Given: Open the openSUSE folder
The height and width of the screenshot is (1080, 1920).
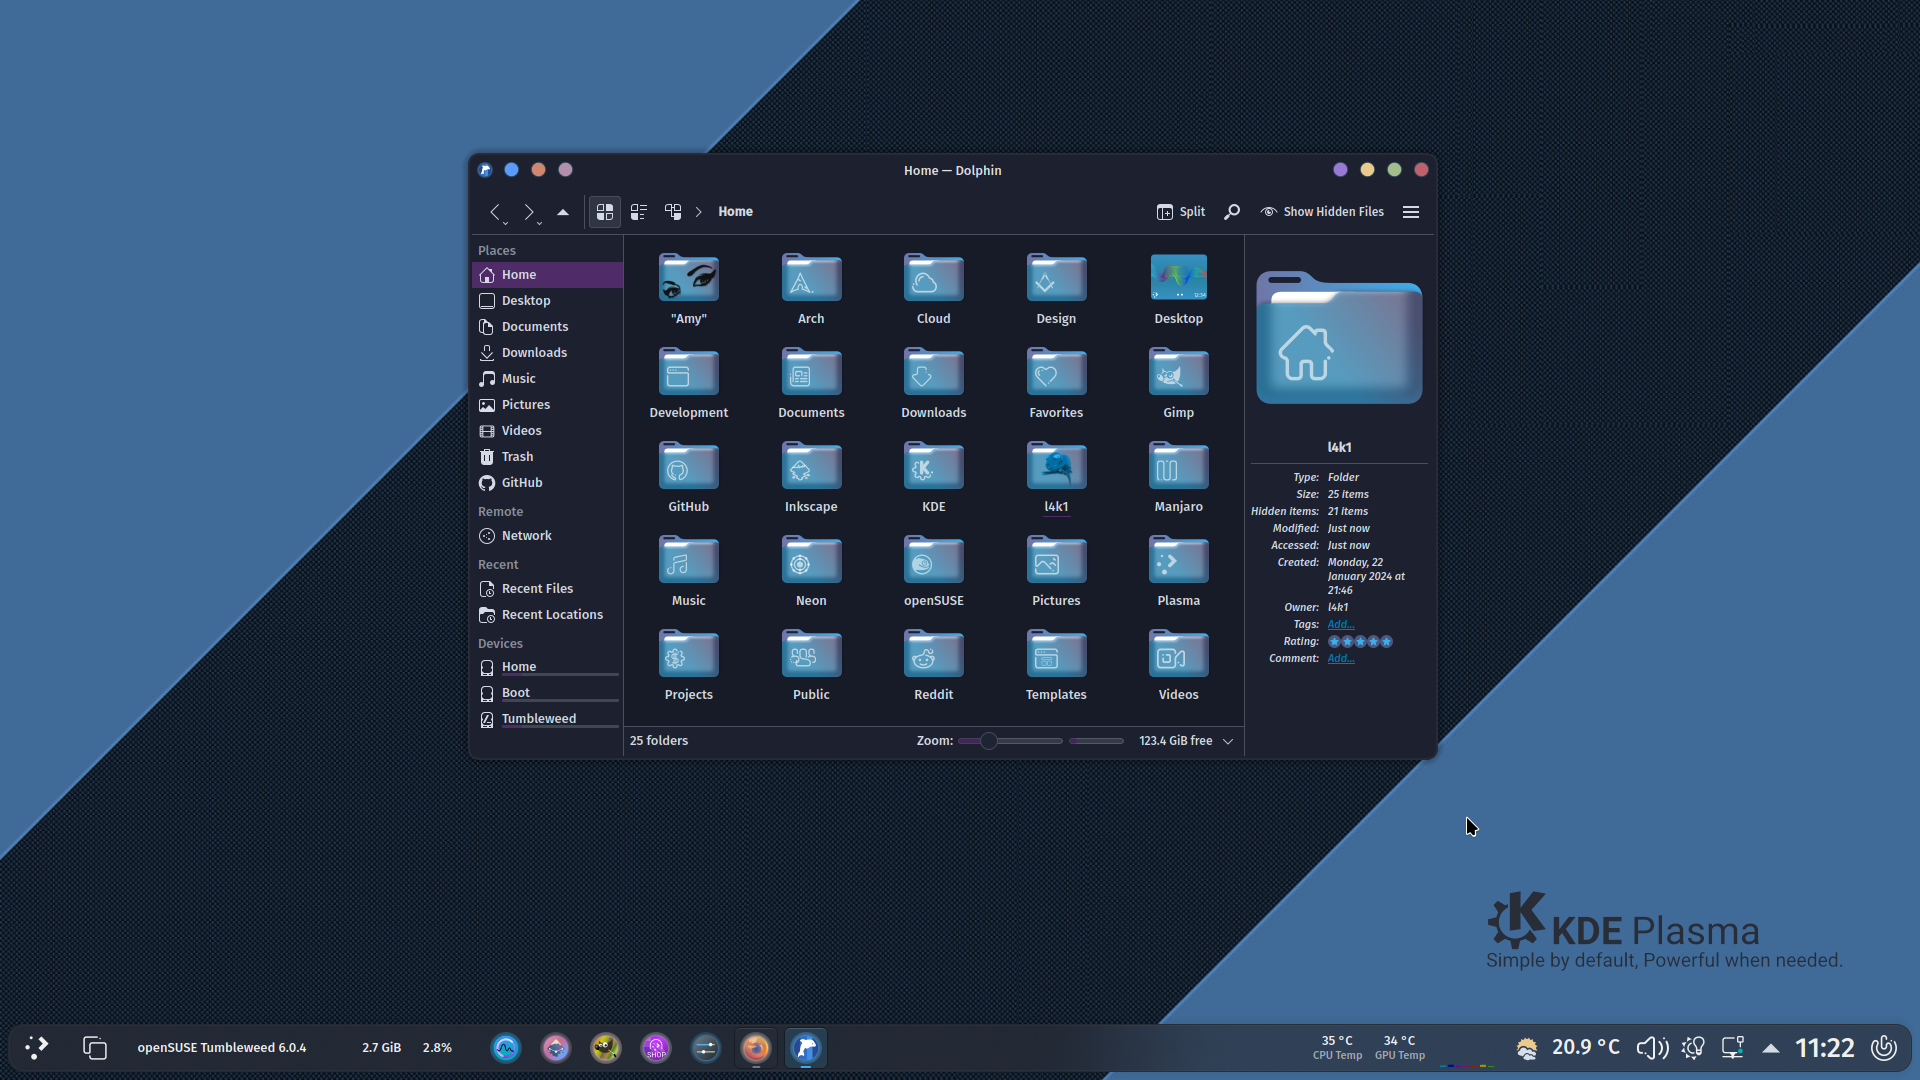Looking at the screenshot, I should (x=933, y=571).
